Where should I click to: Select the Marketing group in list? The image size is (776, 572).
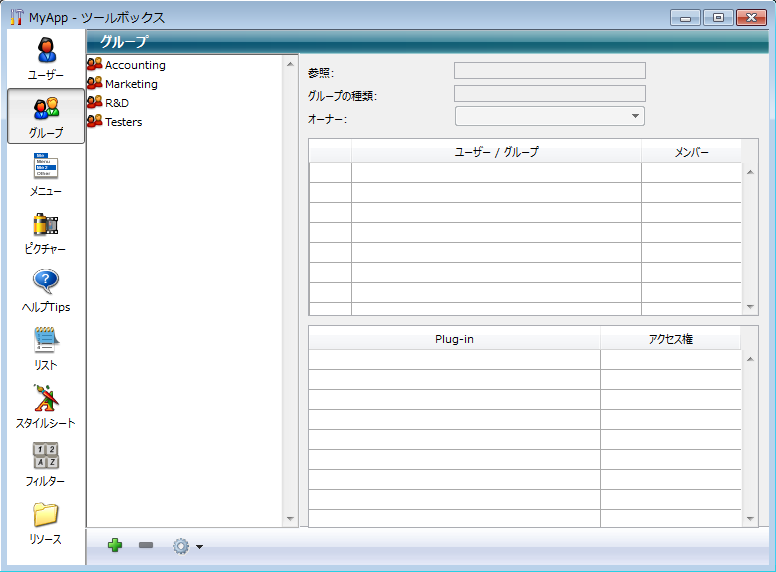tap(130, 84)
